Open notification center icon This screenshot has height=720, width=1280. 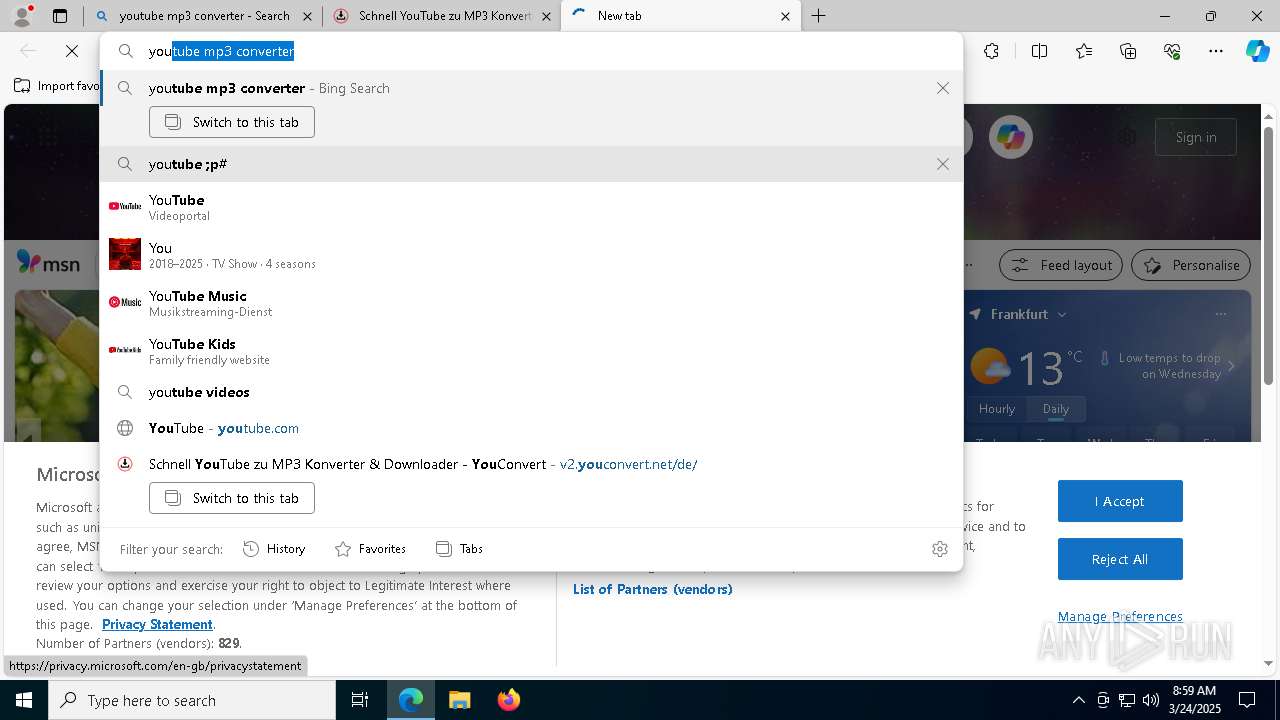[1247, 700]
